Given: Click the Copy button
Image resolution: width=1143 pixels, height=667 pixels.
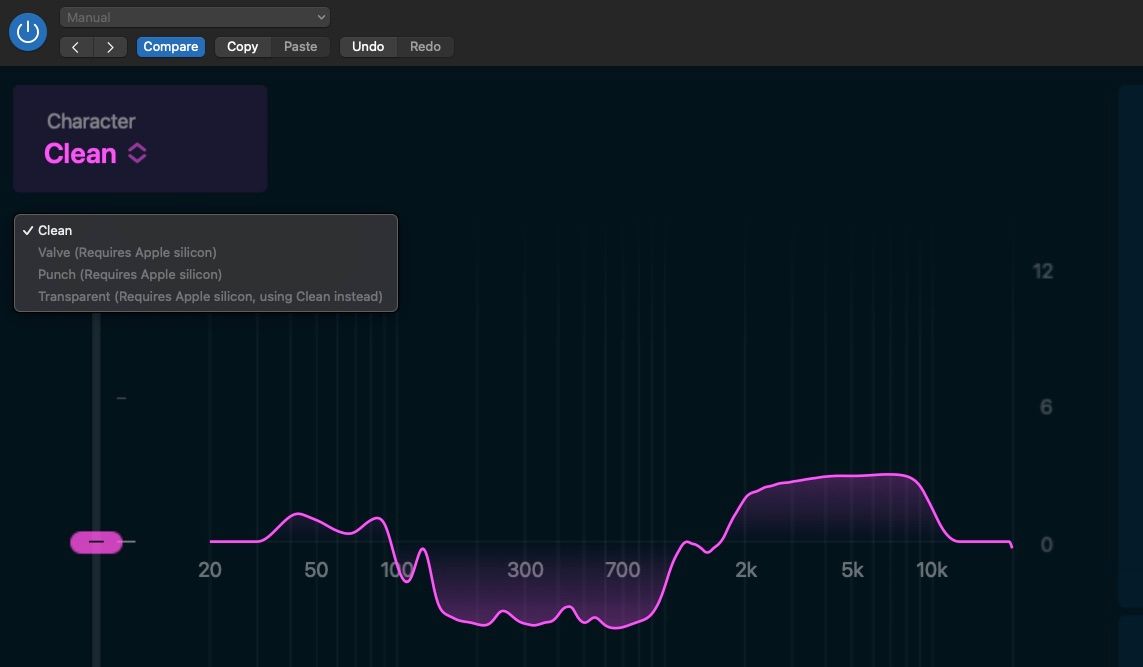Looking at the screenshot, I should coord(242,46).
